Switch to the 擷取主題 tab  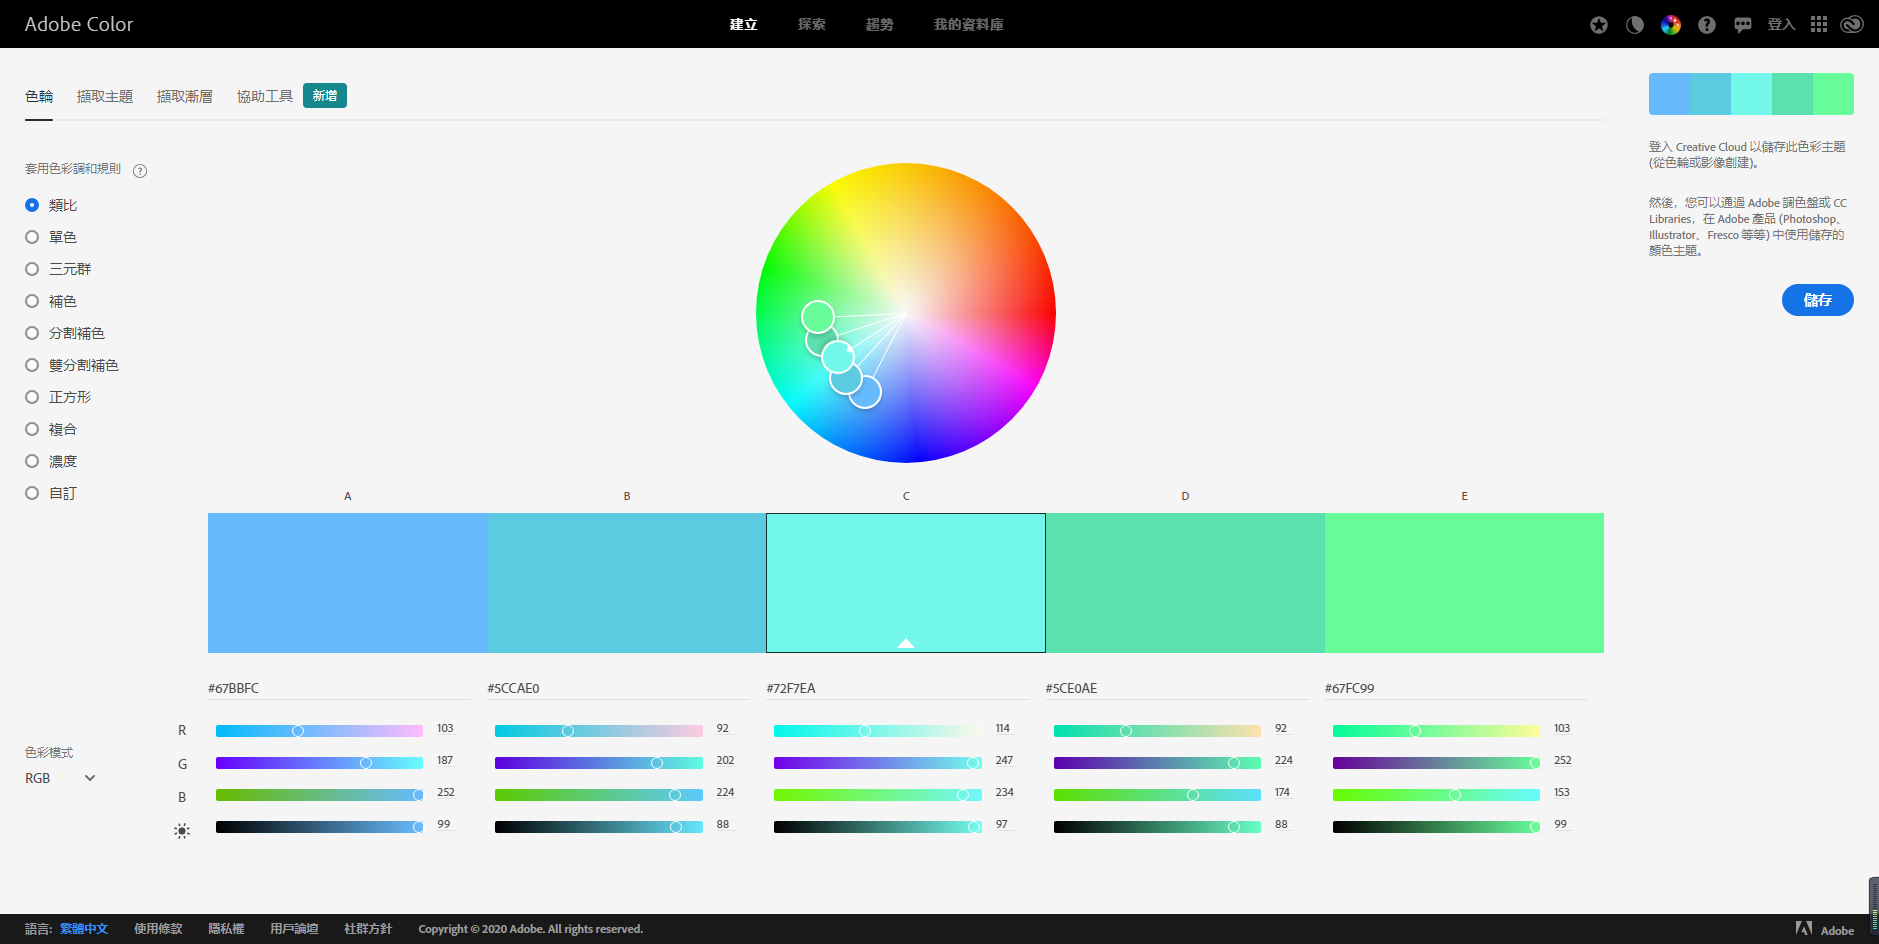pyautogui.click(x=105, y=96)
